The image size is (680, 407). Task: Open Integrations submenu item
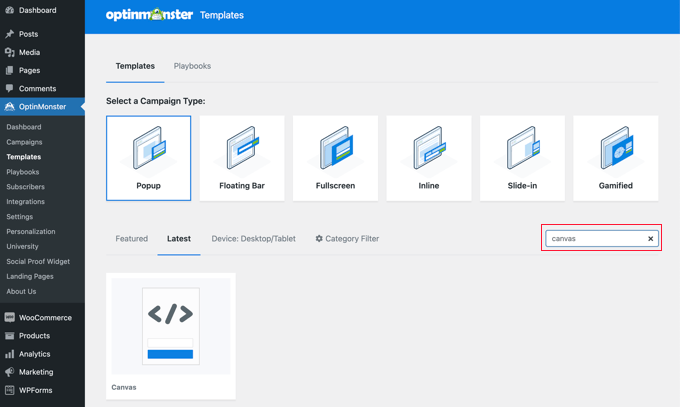[x=26, y=201]
